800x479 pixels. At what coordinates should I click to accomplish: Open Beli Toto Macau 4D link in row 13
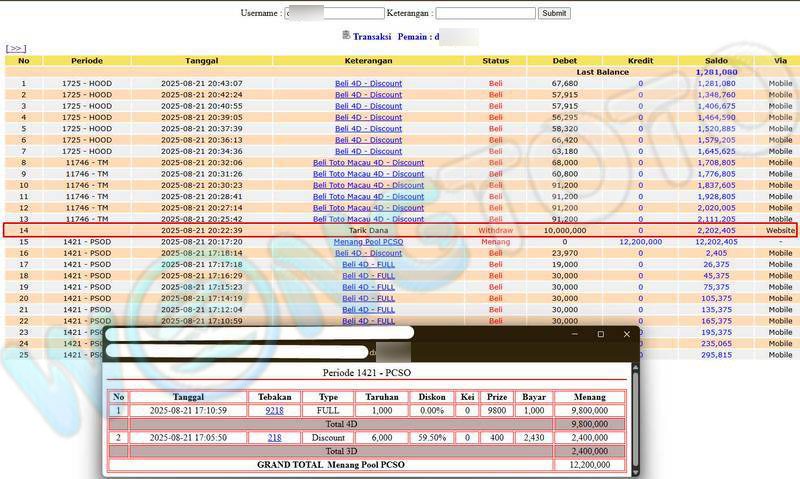[368, 219]
